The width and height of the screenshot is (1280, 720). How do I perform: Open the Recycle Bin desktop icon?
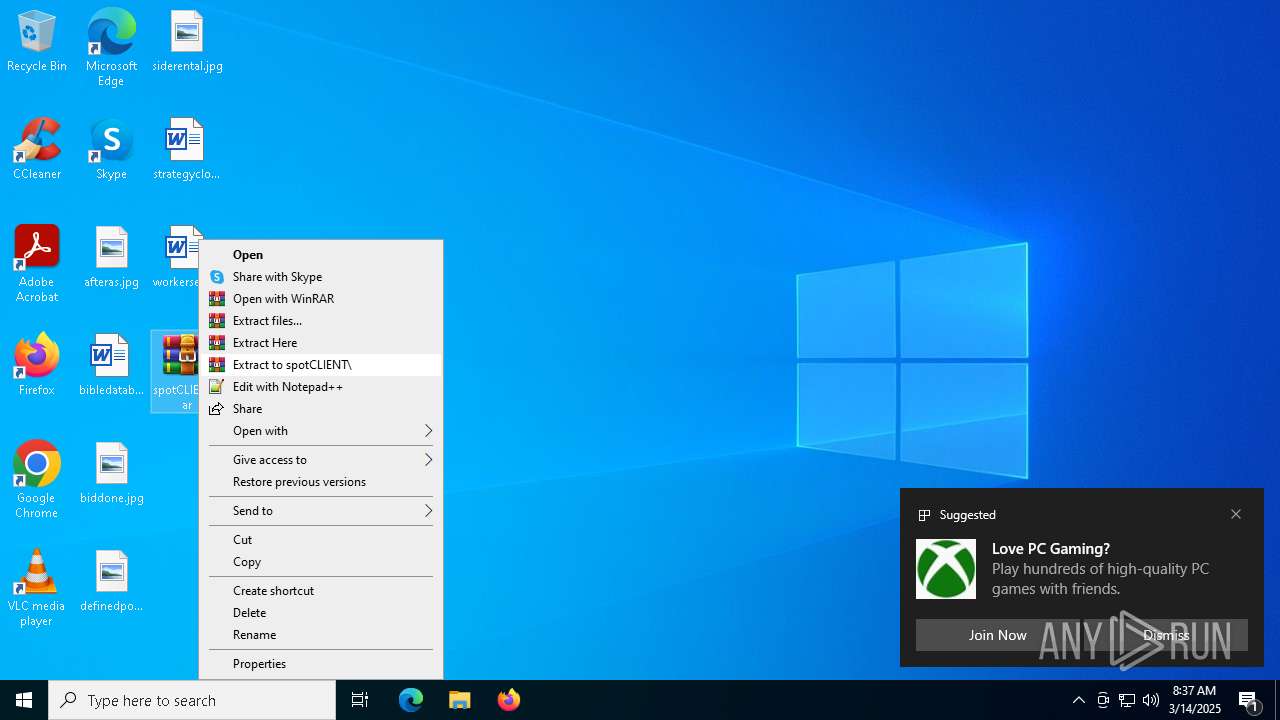pos(37,42)
